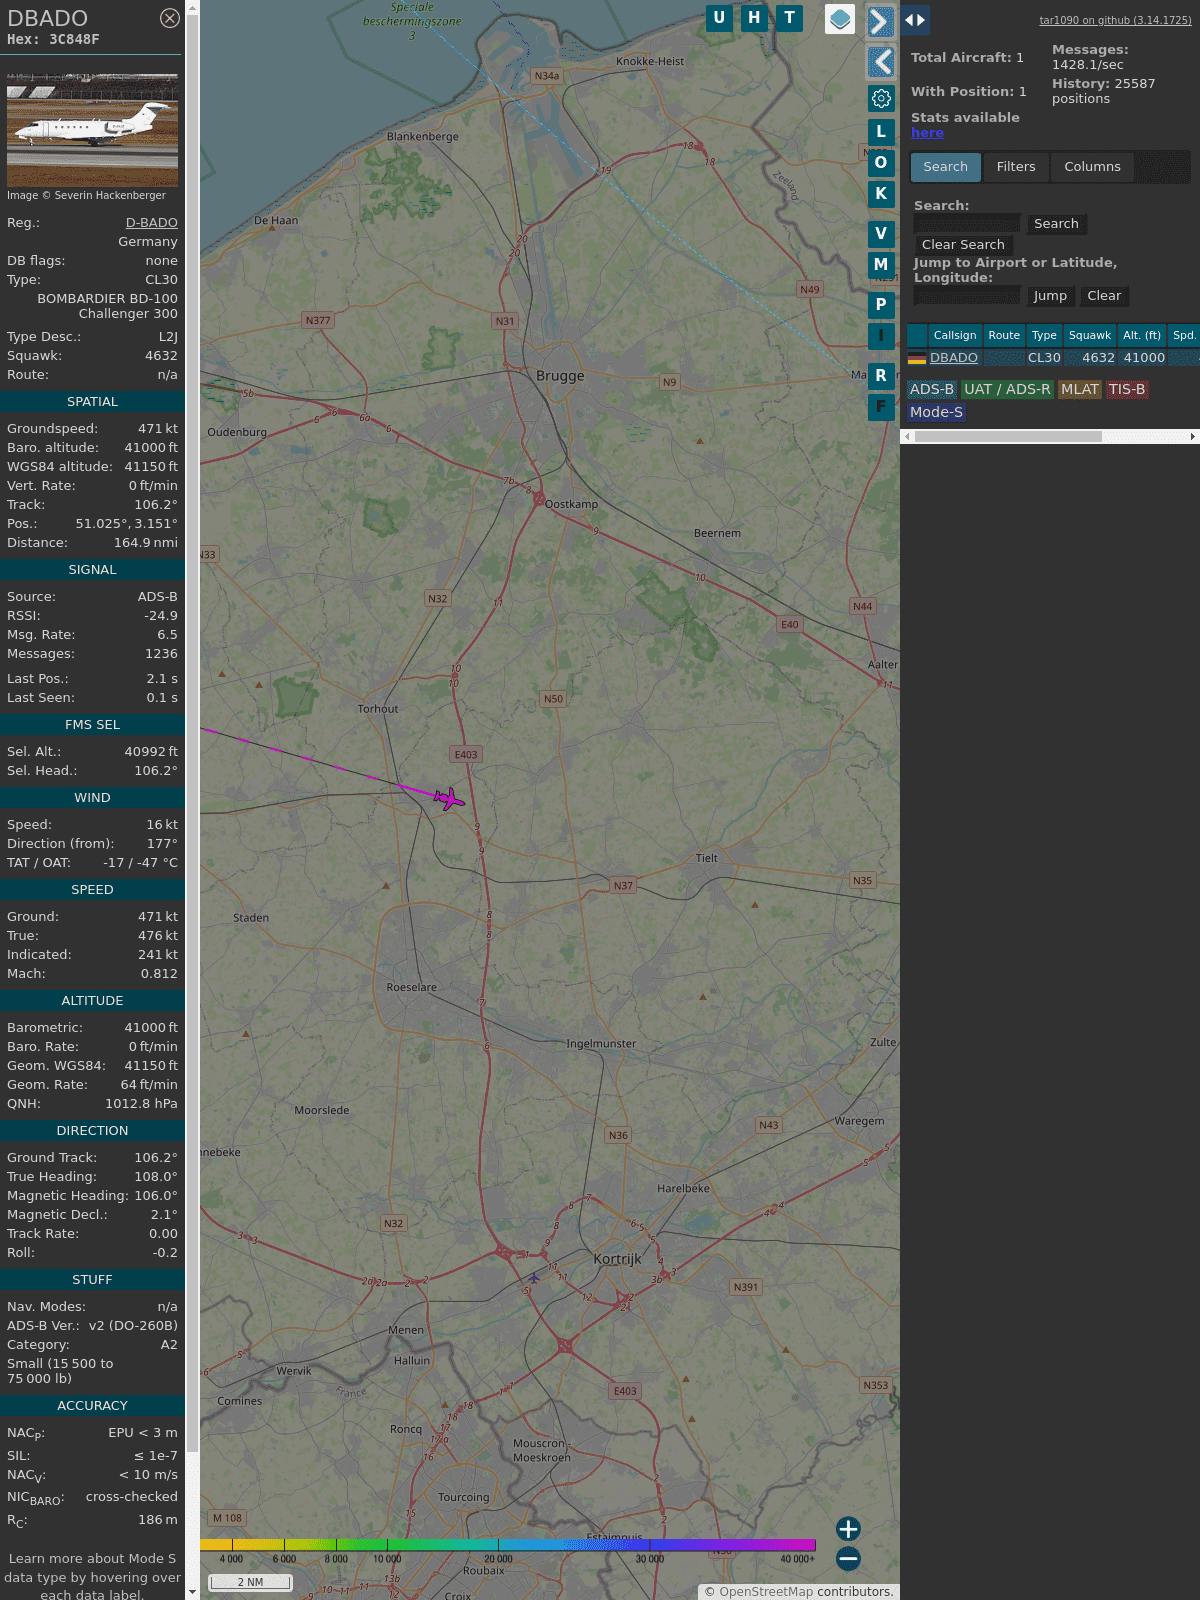The image size is (1200, 1600).
Task: Click the UAT / ADS-R legend label
Action: (x=1007, y=390)
